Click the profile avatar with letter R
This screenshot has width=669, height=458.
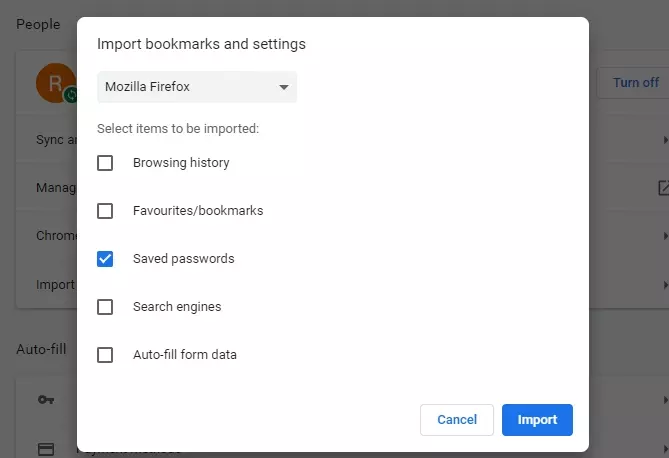(x=52, y=82)
